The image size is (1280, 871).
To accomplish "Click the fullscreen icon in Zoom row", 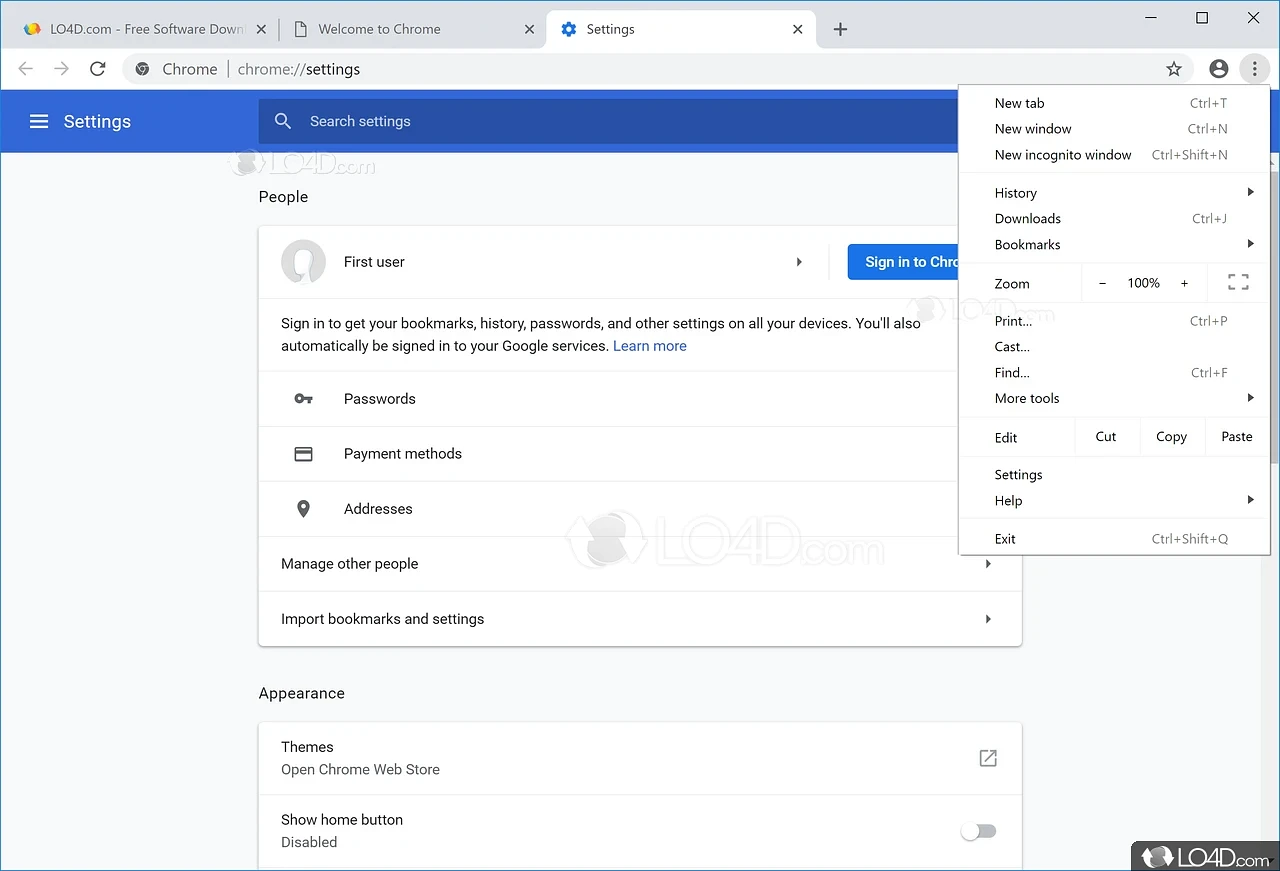I will (1238, 283).
